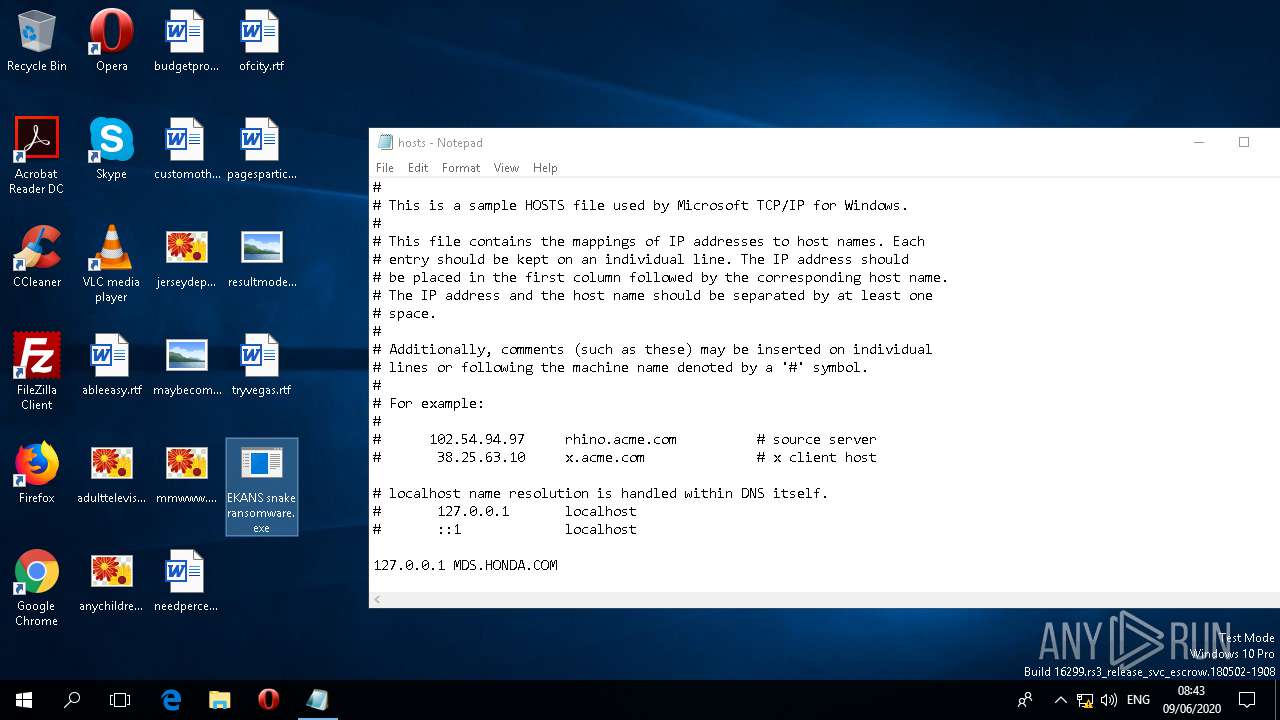Open Notepad View menu

coord(506,168)
